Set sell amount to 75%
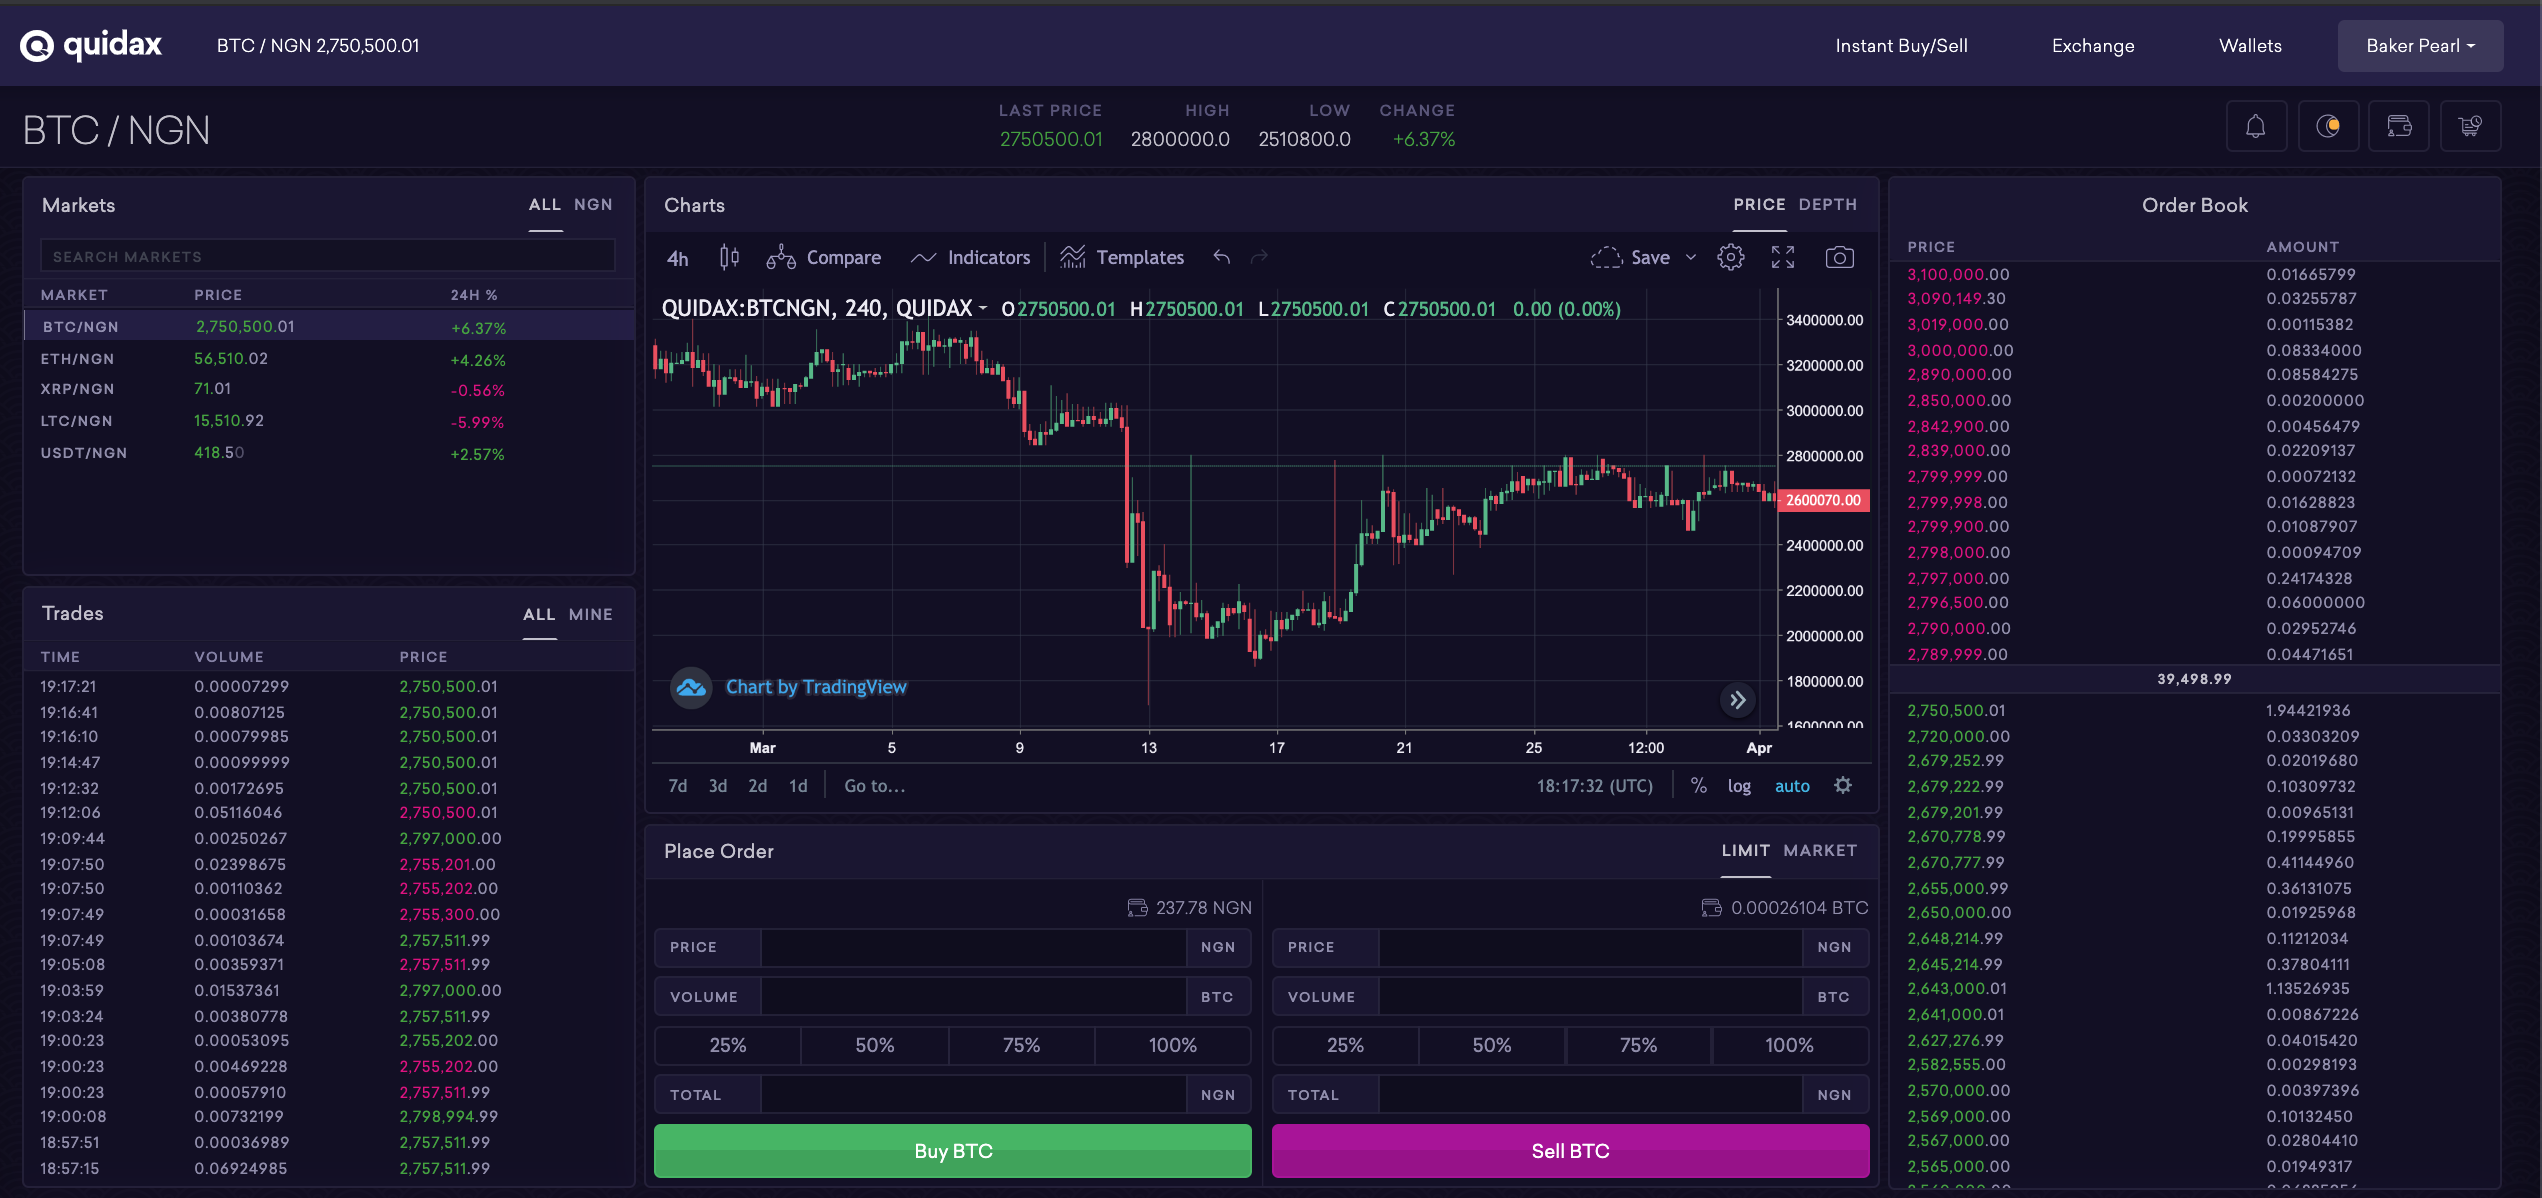Viewport: 2542px width, 1198px height. pyautogui.click(x=1638, y=1045)
